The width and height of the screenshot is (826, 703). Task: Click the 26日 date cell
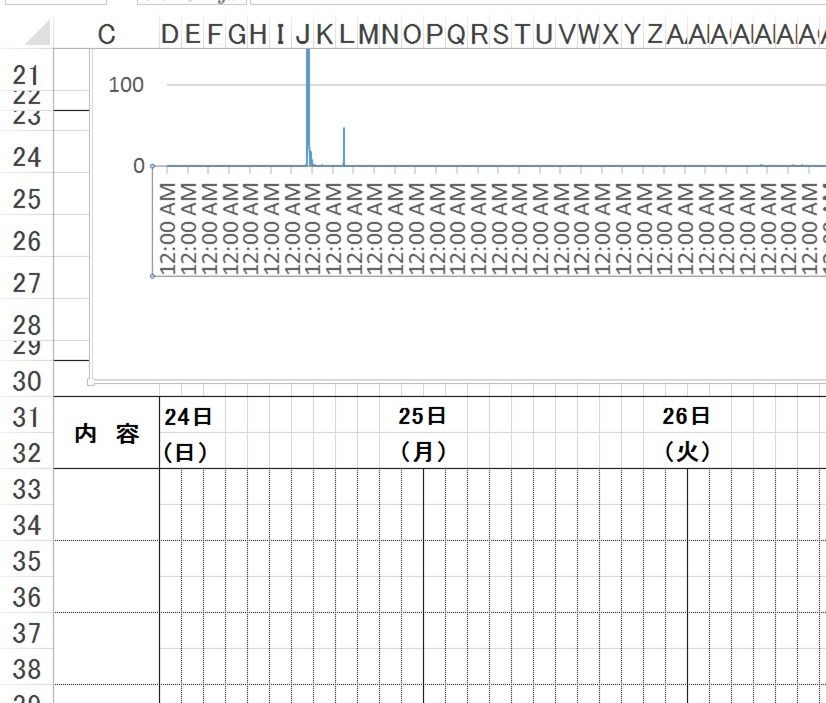686,417
